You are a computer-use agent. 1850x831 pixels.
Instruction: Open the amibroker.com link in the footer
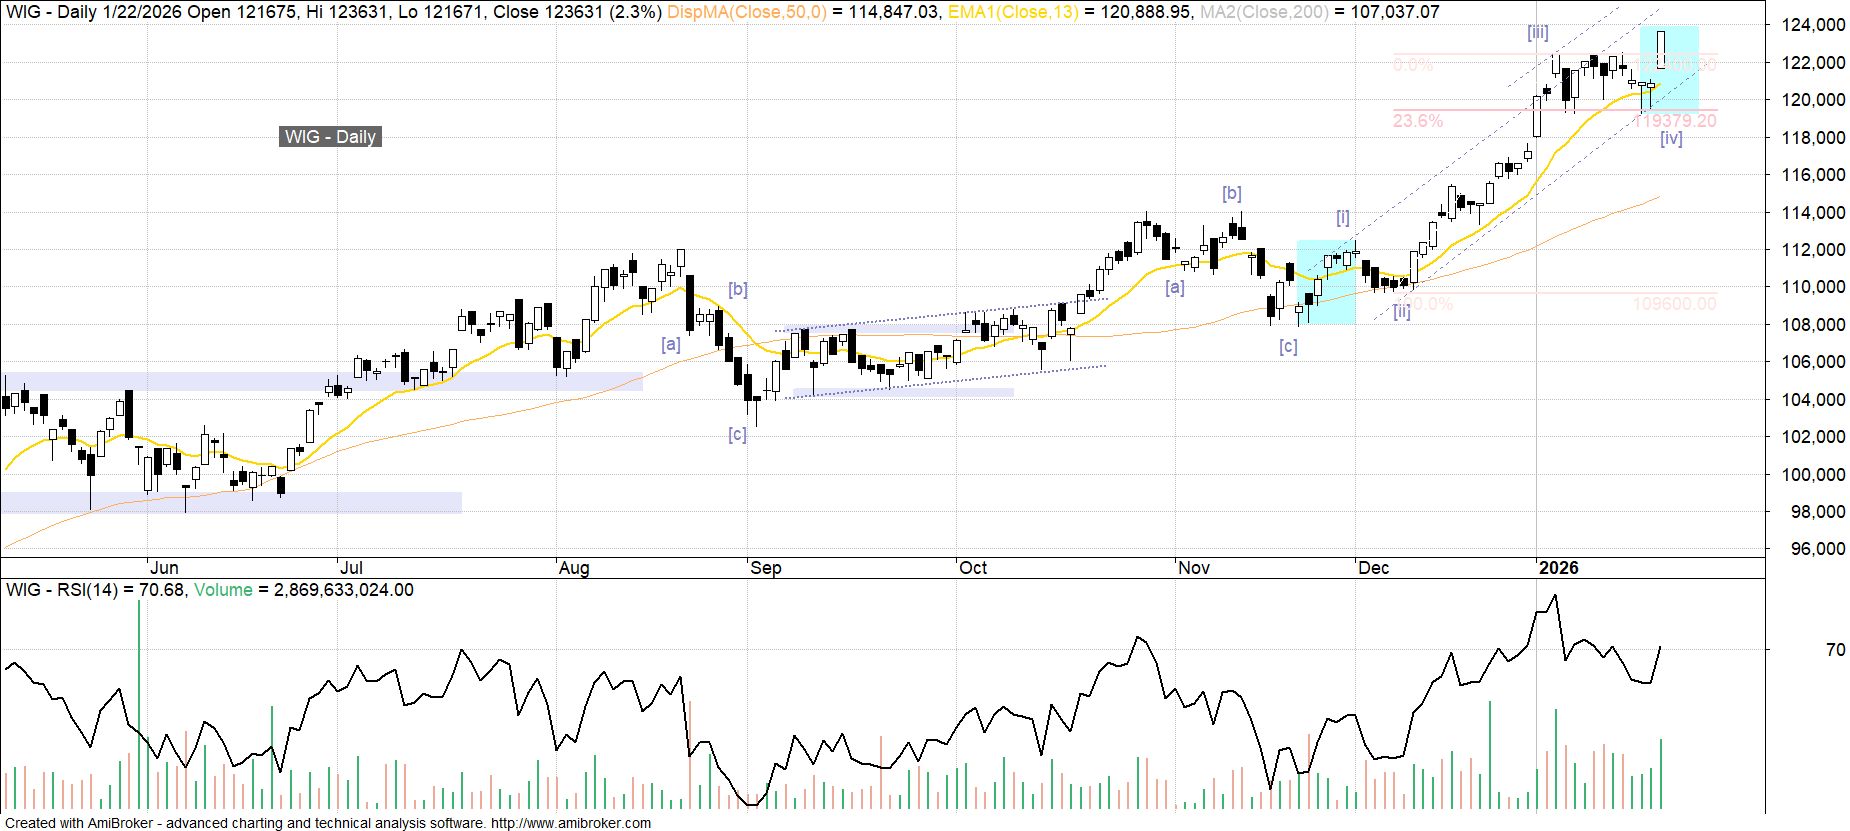pos(570,823)
